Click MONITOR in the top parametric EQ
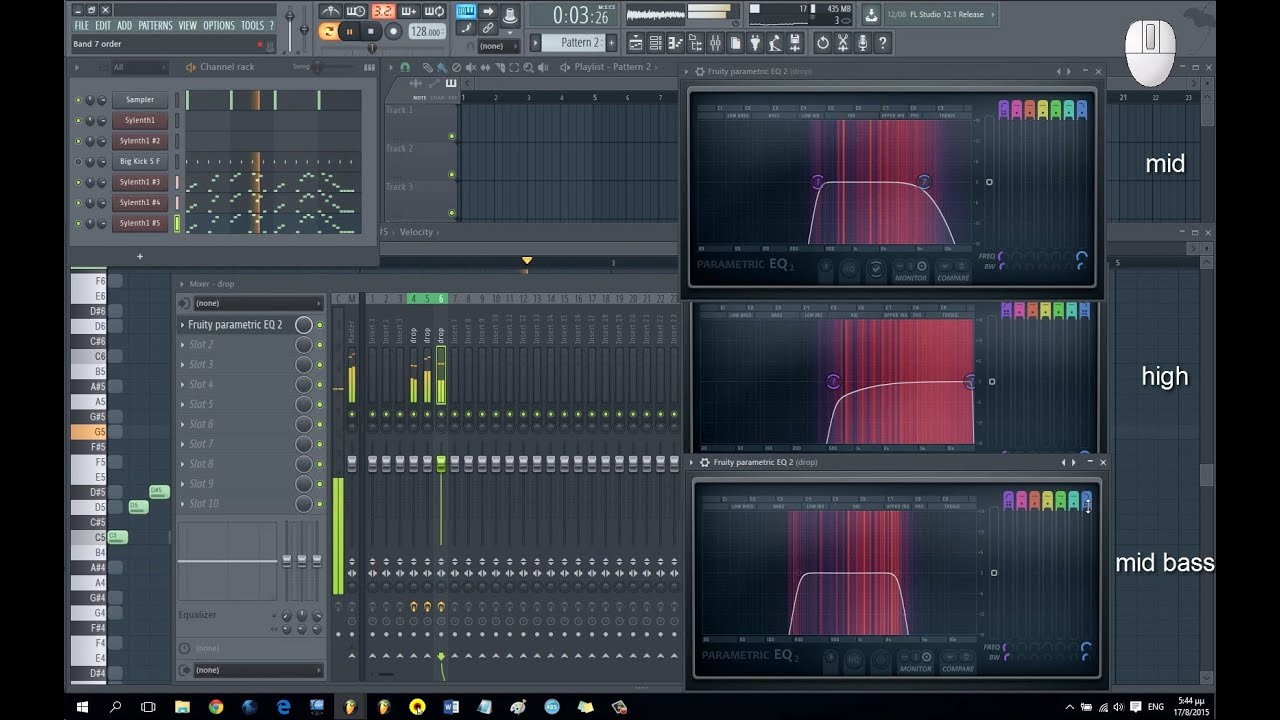The height and width of the screenshot is (720, 1280). [911, 278]
